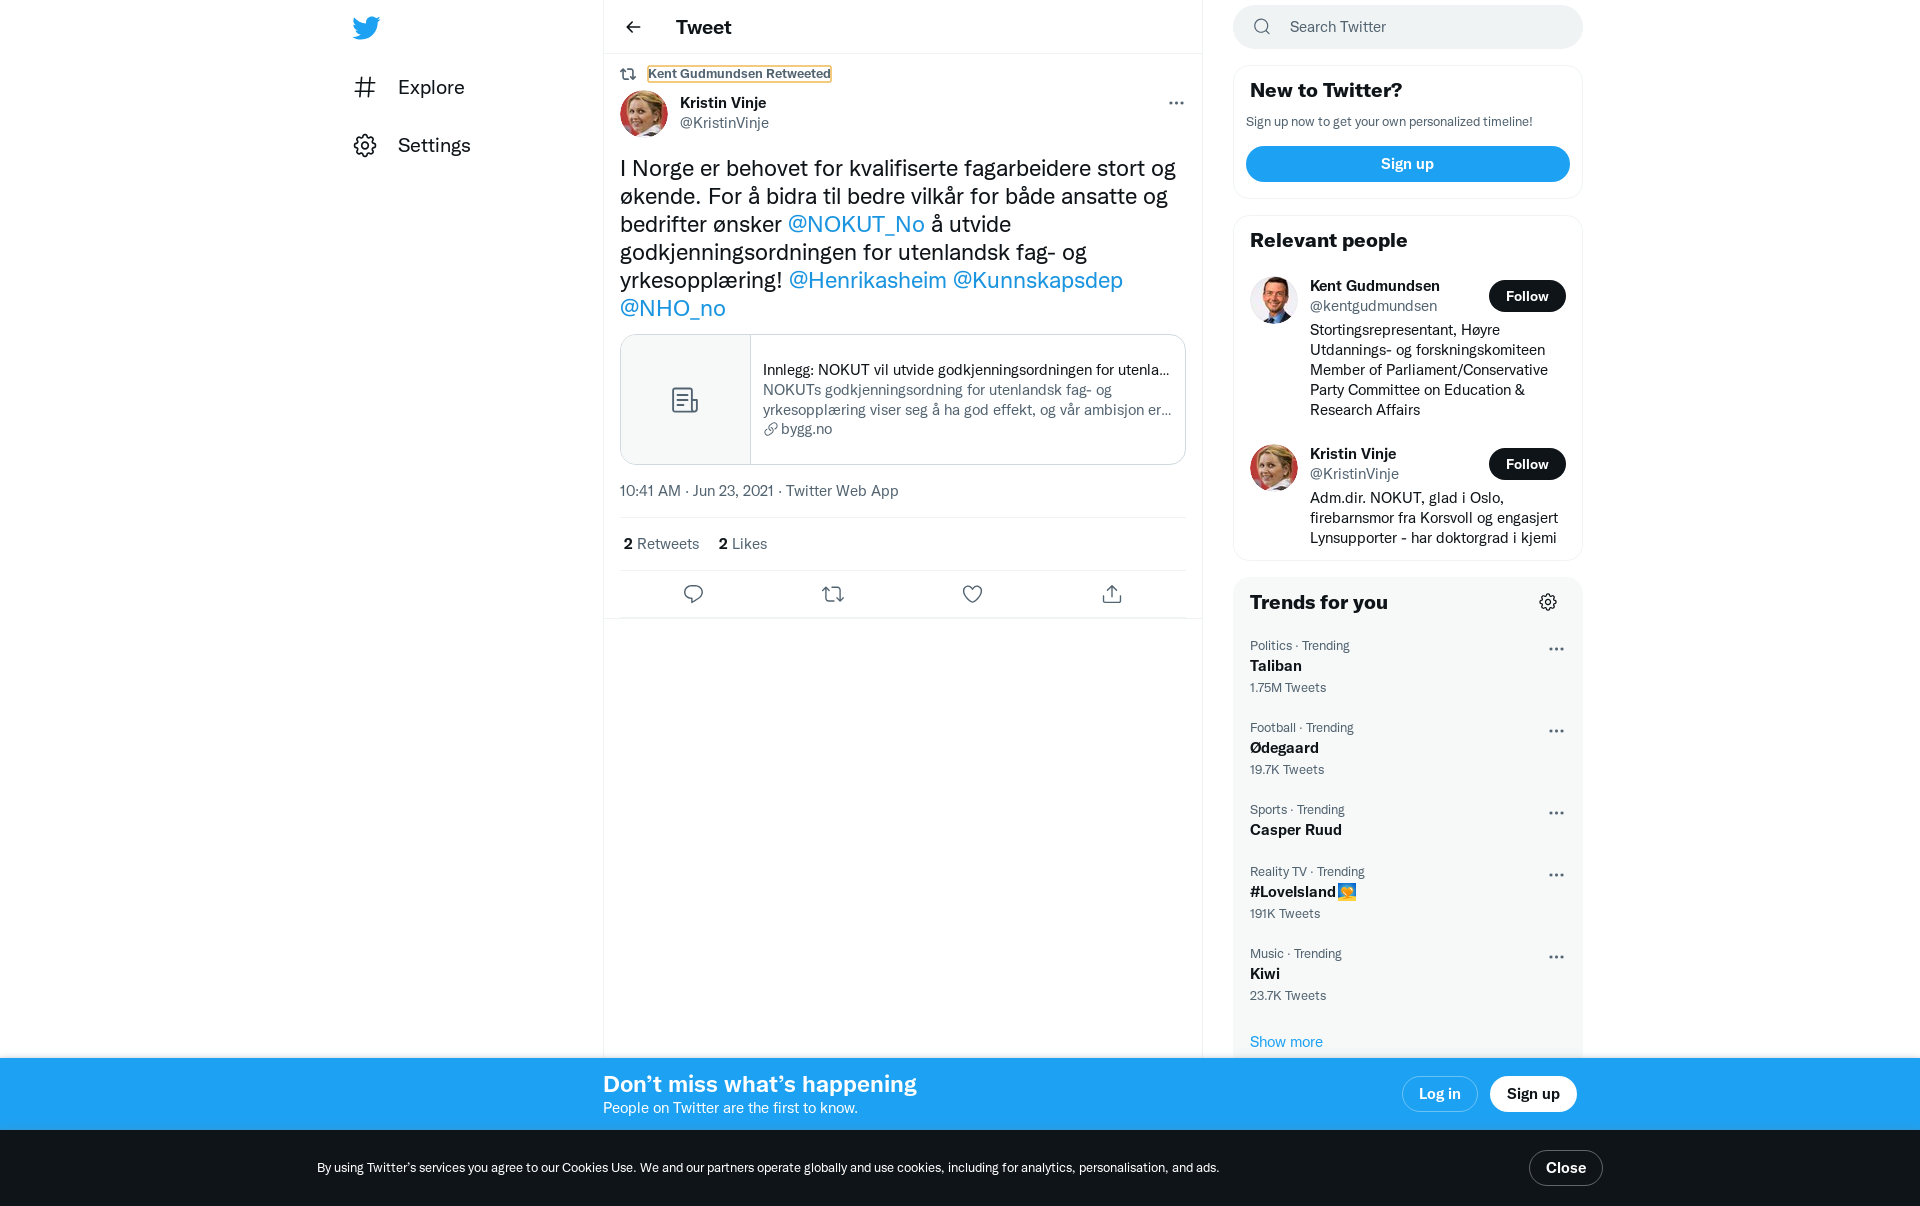The height and width of the screenshot is (1206, 1920).
Task: Click the Twitter bird logo
Action: [366, 28]
